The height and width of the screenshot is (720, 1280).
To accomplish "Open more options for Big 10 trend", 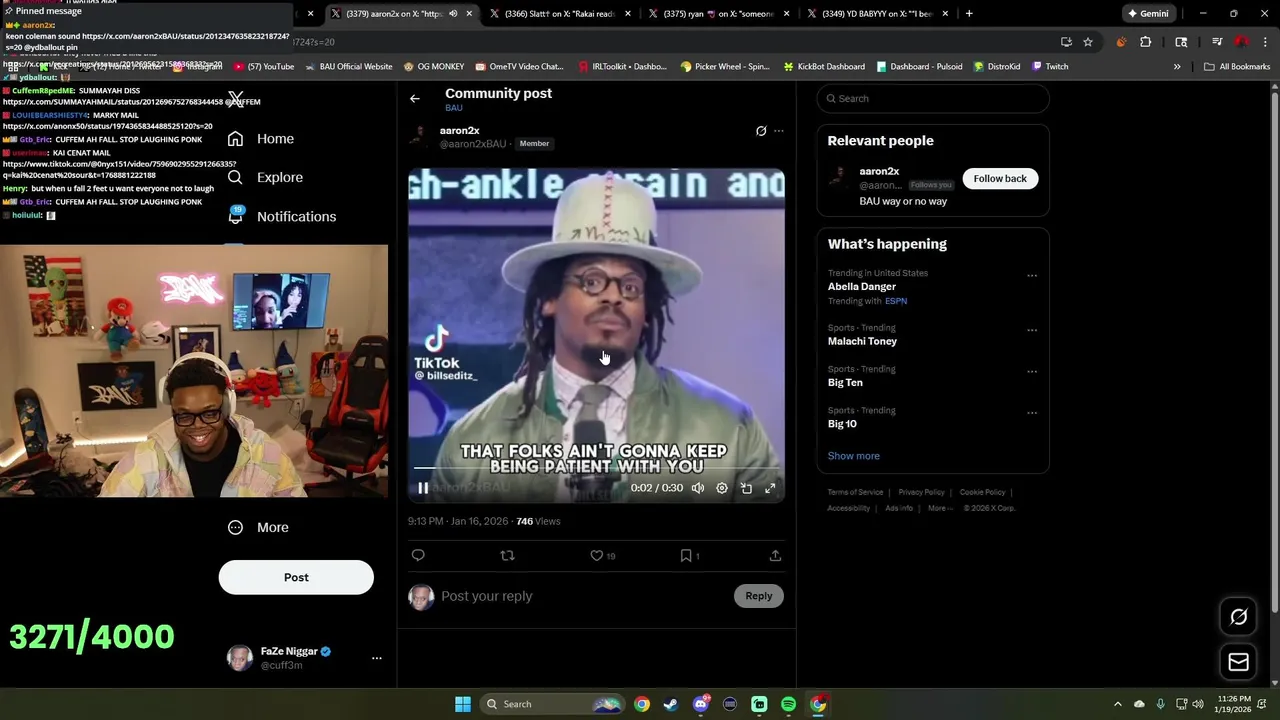I will 1032,413.
